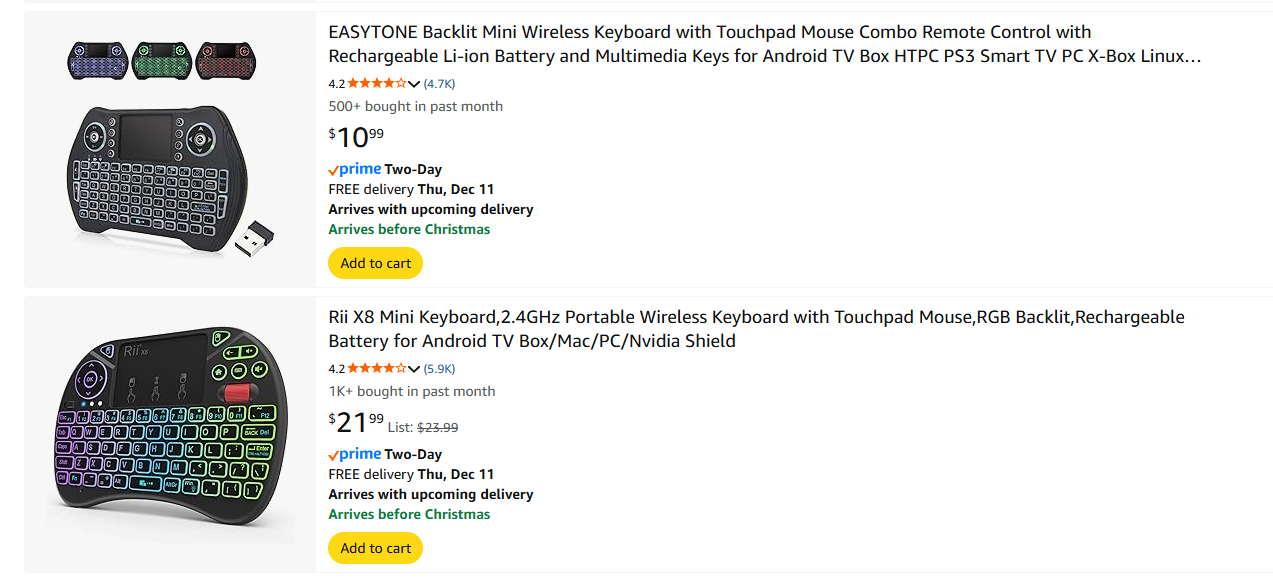Click the 4.2 rating number for EASYTONE
The height and width of the screenshot is (581, 1273).
(x=336, y=84)
